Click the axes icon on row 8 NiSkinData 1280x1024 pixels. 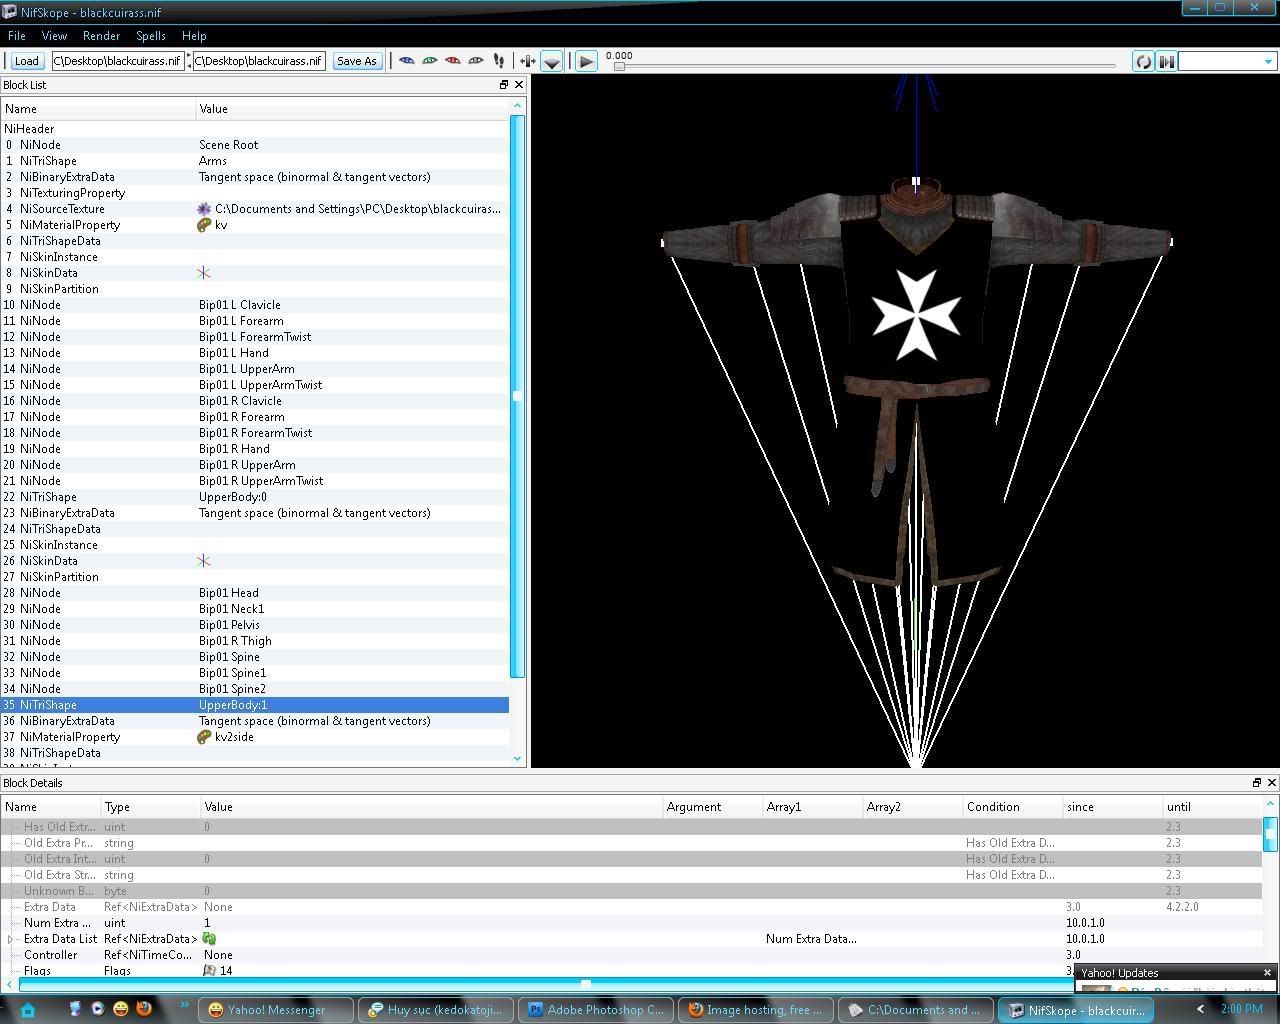click(x=204, y=273)
